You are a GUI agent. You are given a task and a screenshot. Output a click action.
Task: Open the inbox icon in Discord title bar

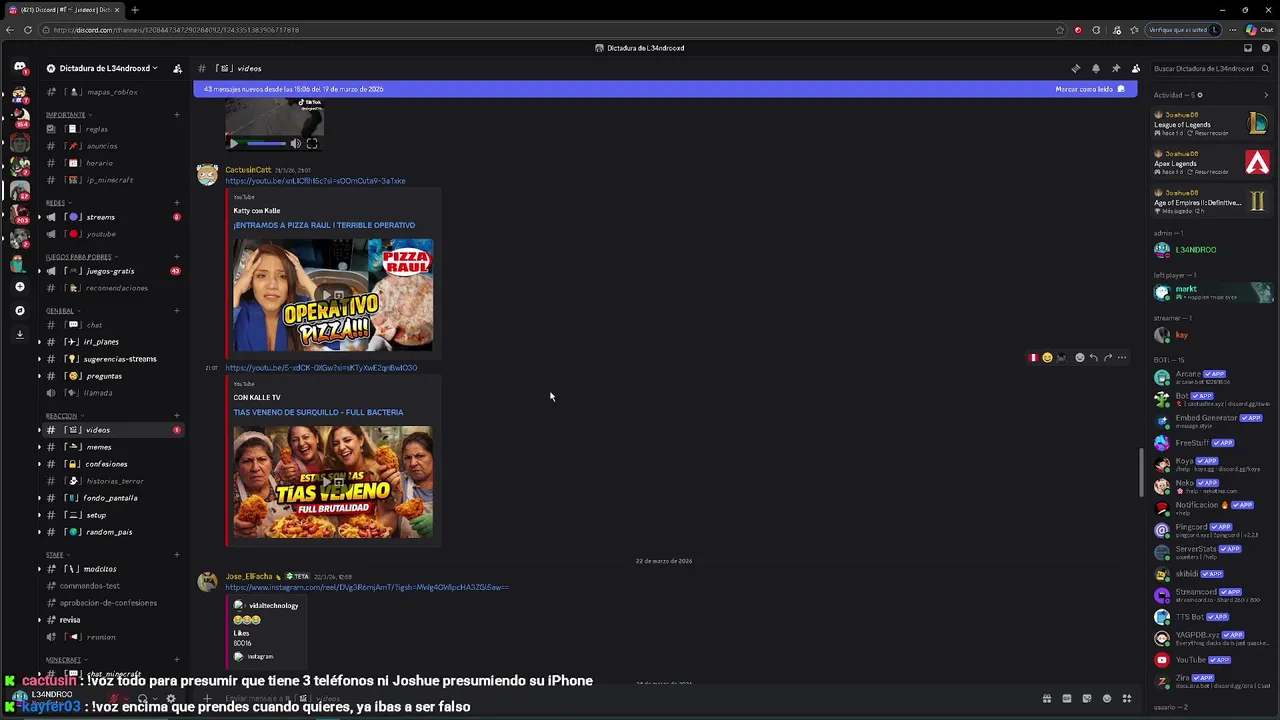pyautogui.click(x=1248, y=48)
